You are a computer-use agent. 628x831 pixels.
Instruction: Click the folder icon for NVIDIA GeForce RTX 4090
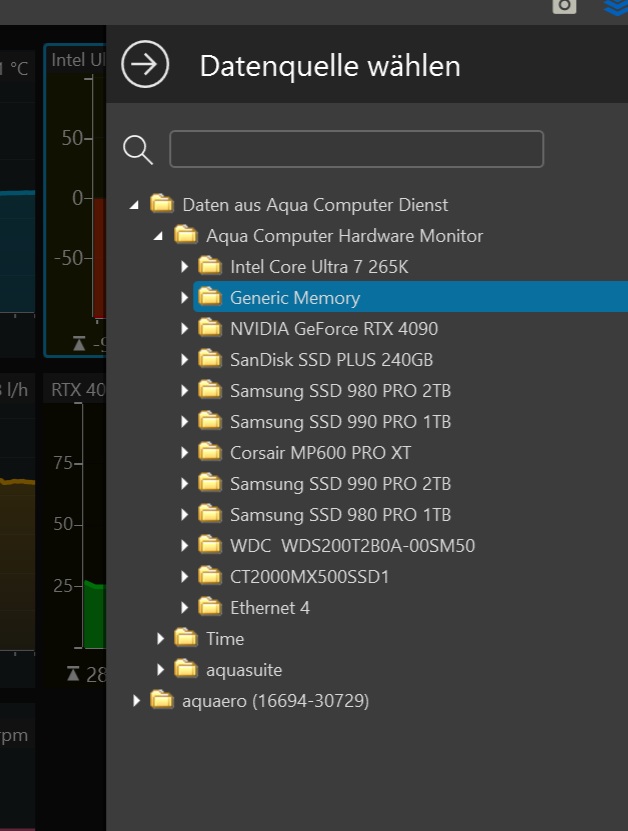pyautogui.click(x=209, y=328)
